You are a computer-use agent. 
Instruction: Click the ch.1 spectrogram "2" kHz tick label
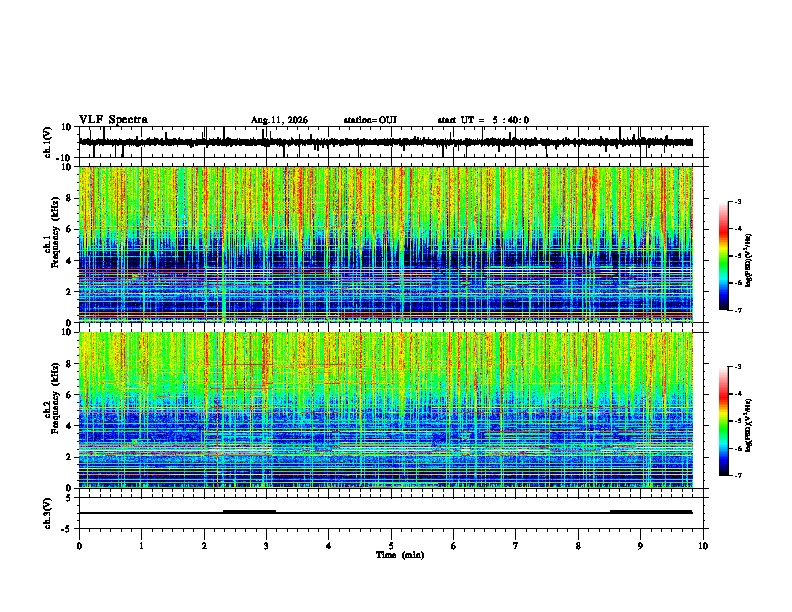pyautogui.click(x=69, y=291)
